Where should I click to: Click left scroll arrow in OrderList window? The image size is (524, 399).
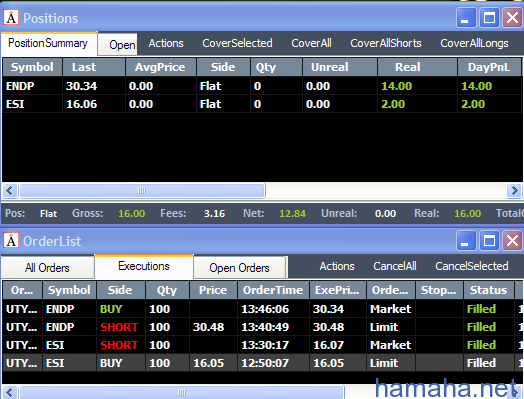pos(10,392)
